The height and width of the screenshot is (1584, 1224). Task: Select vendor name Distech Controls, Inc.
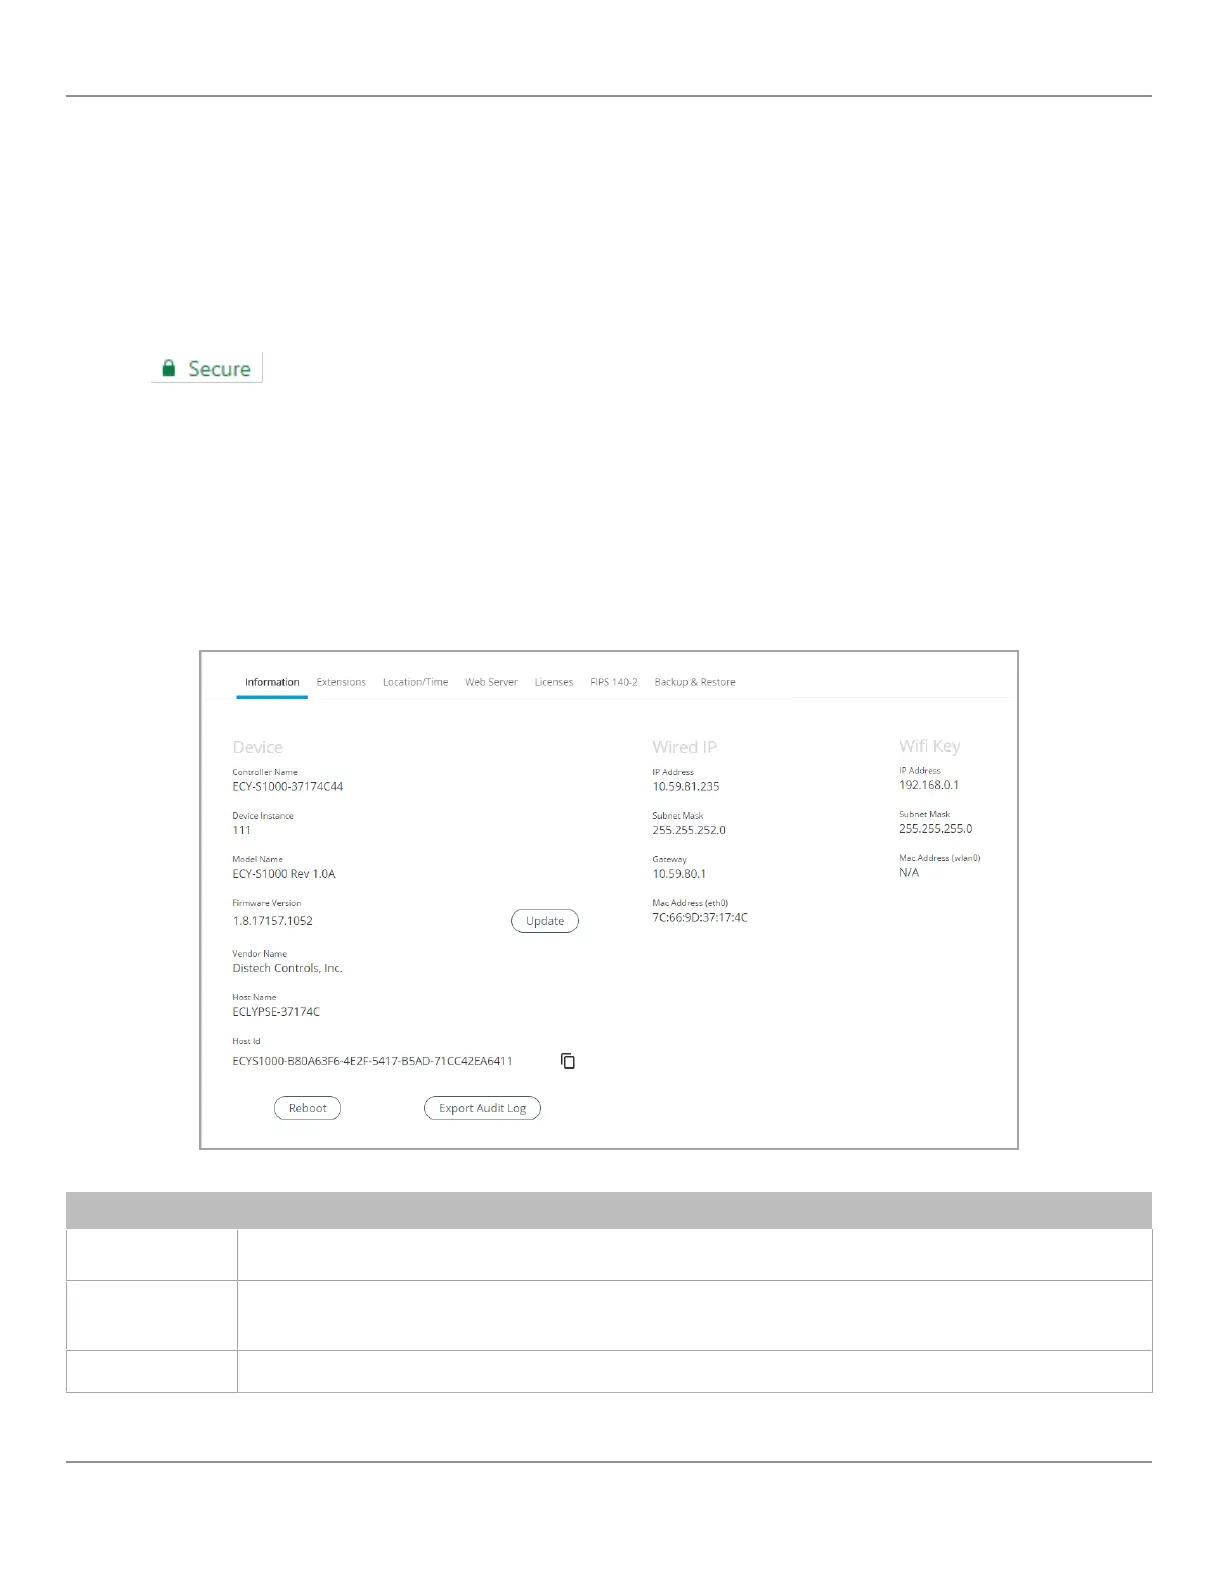click(287, 968)
